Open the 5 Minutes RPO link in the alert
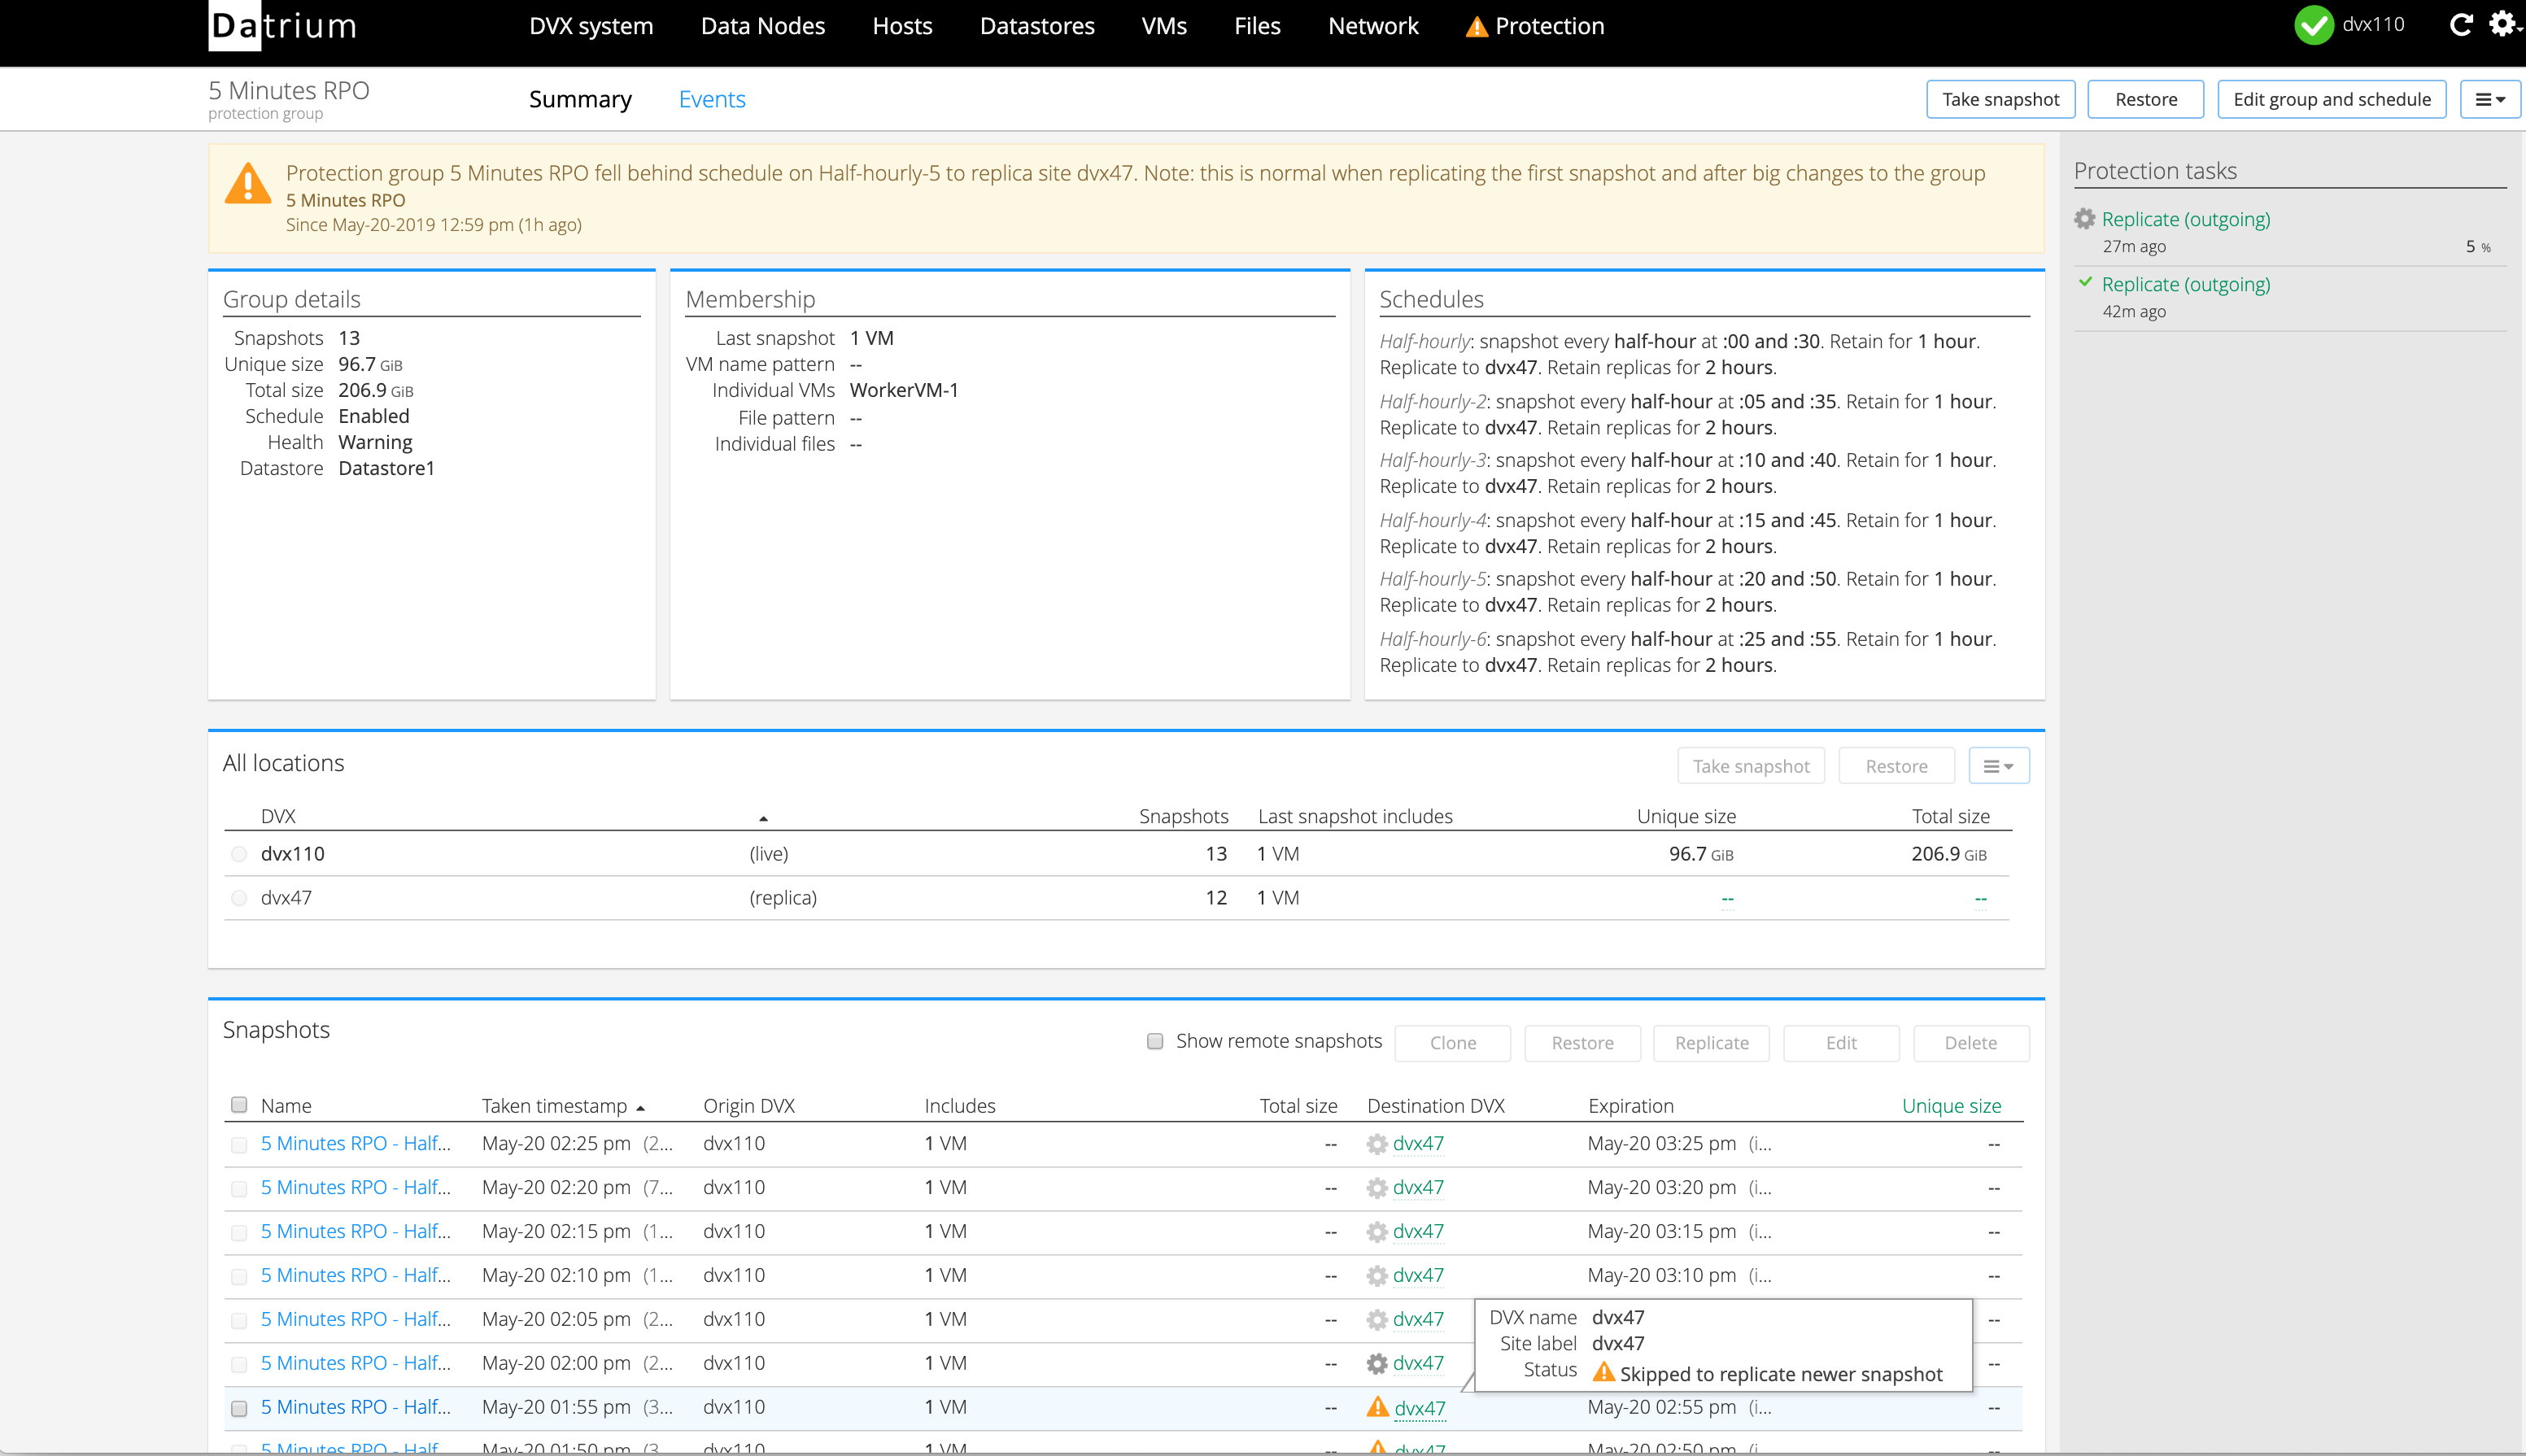 click(346, 200)
